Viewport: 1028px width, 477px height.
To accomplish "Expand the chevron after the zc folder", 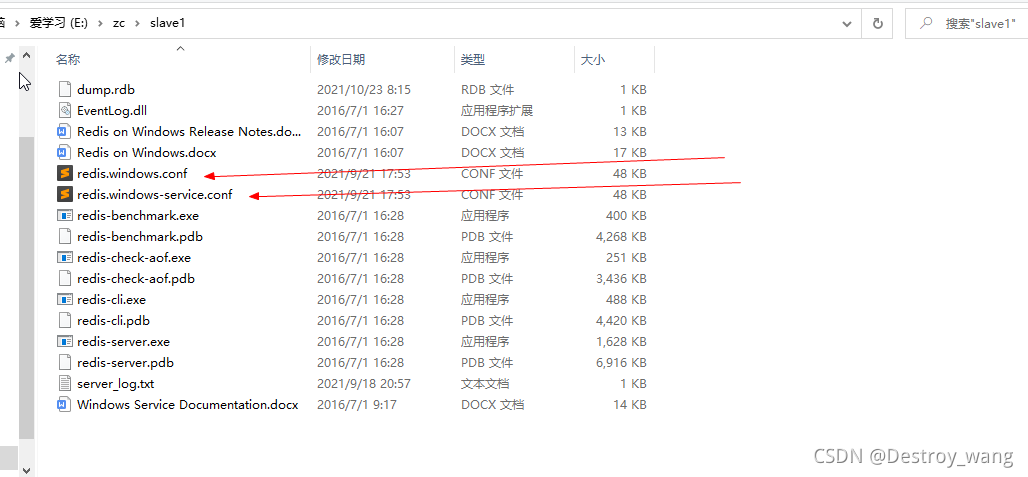I will [137, 23].
